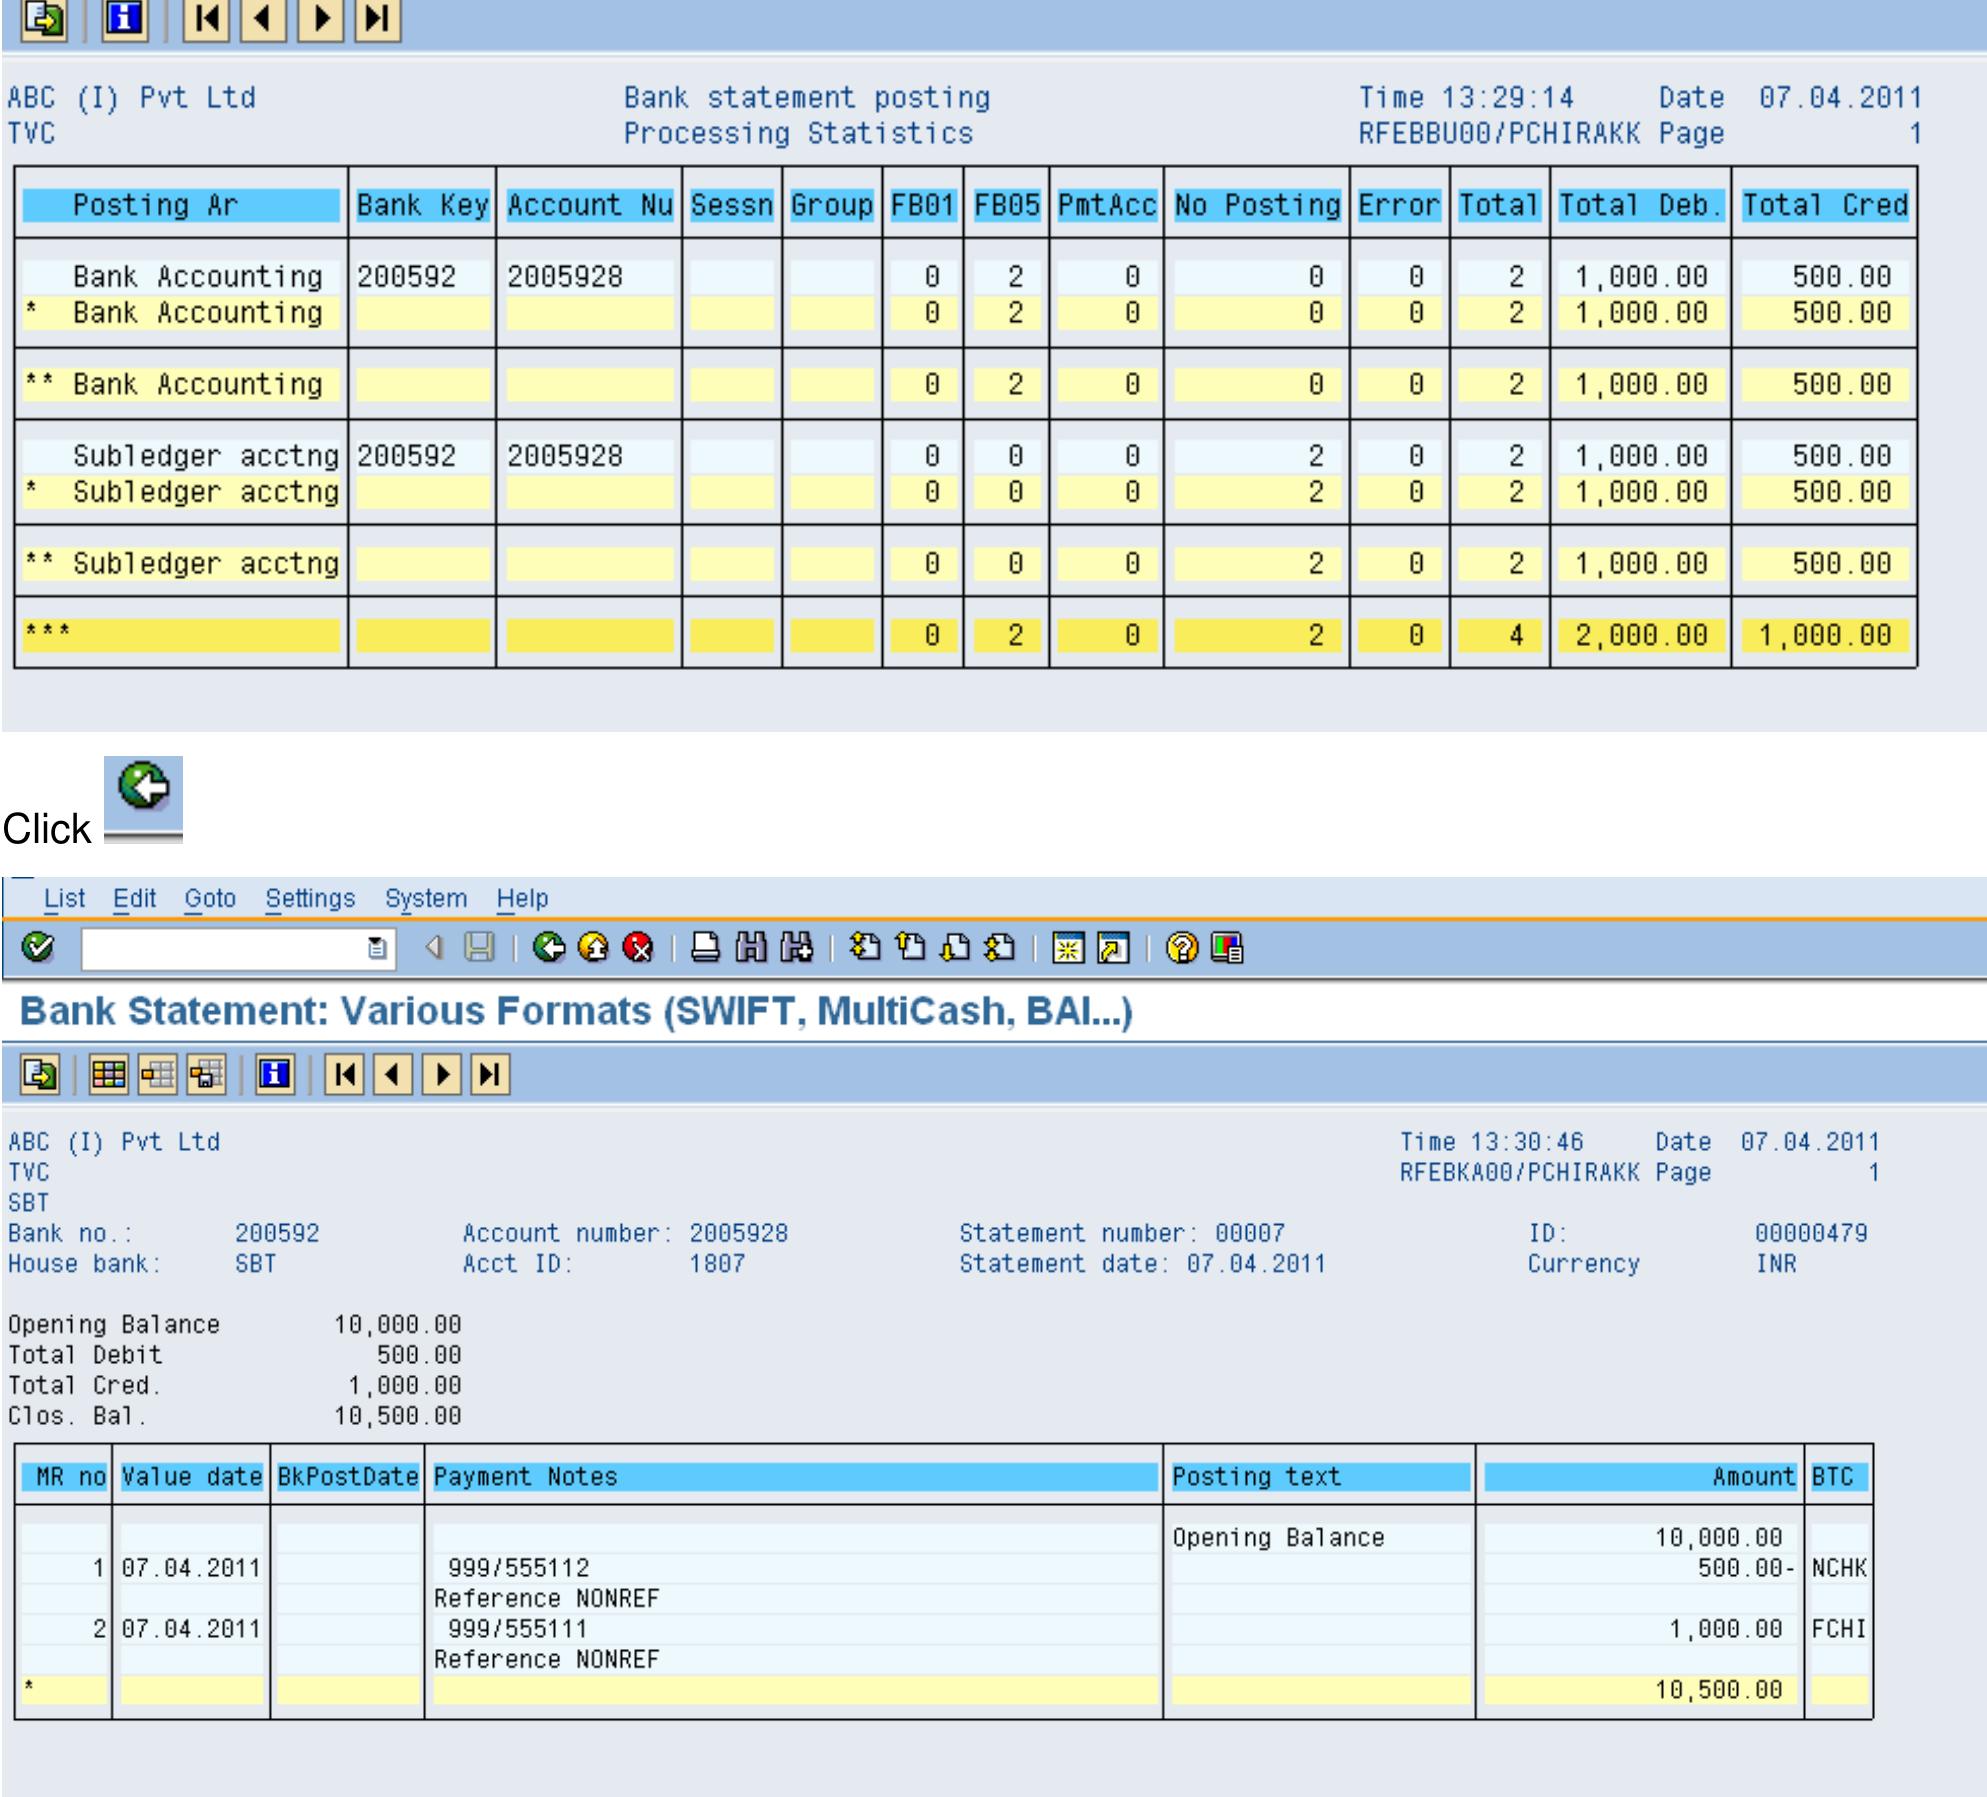This screenshot has width=1987, height=1797.
Task: Click the Find Next binoculars-plus icon
Action: tap(796, 947)
